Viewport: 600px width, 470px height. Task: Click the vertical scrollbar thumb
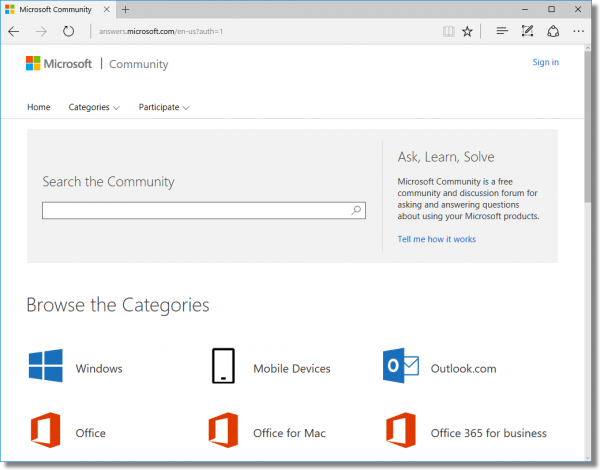coord(588,126)
